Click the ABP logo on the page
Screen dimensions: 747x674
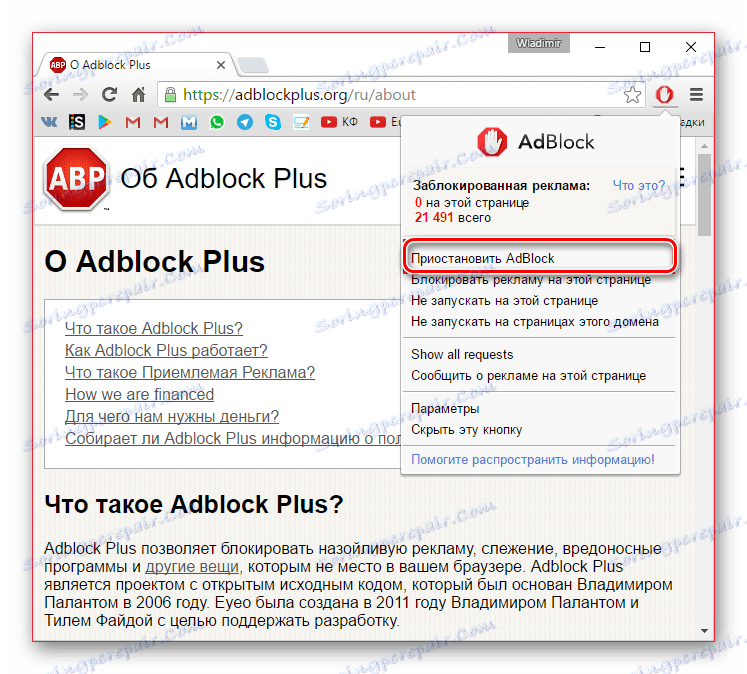76,179
